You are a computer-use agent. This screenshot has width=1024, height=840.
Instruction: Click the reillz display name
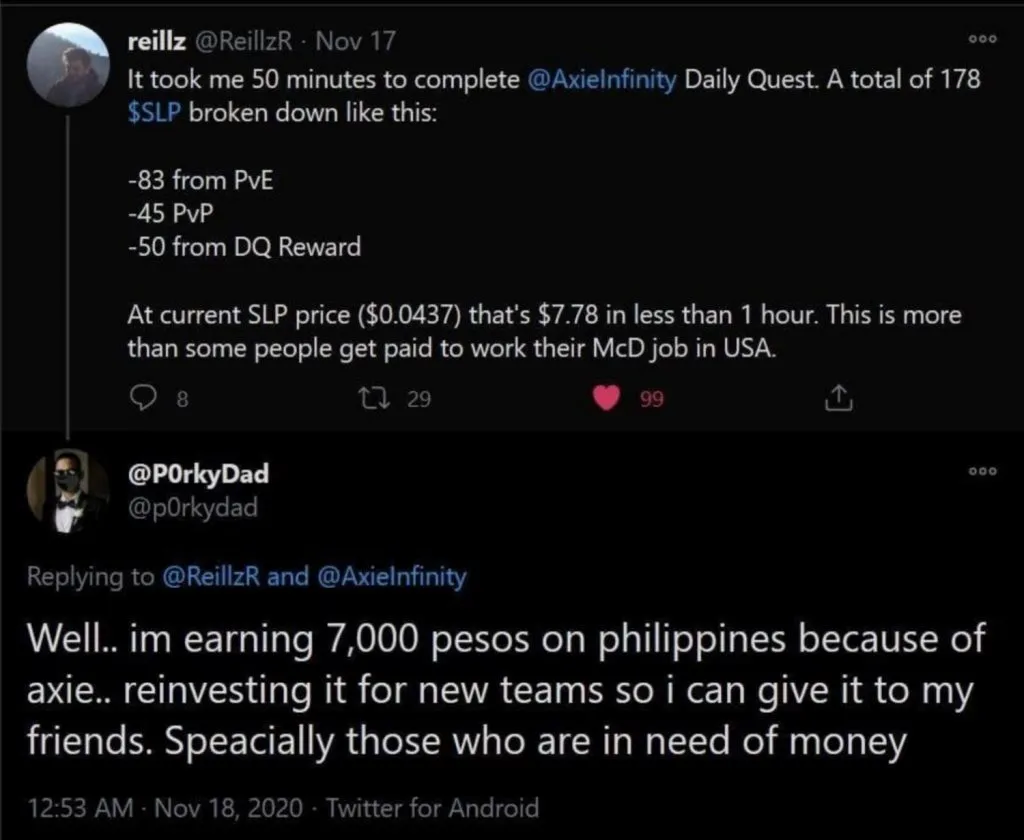click(156, 41)
